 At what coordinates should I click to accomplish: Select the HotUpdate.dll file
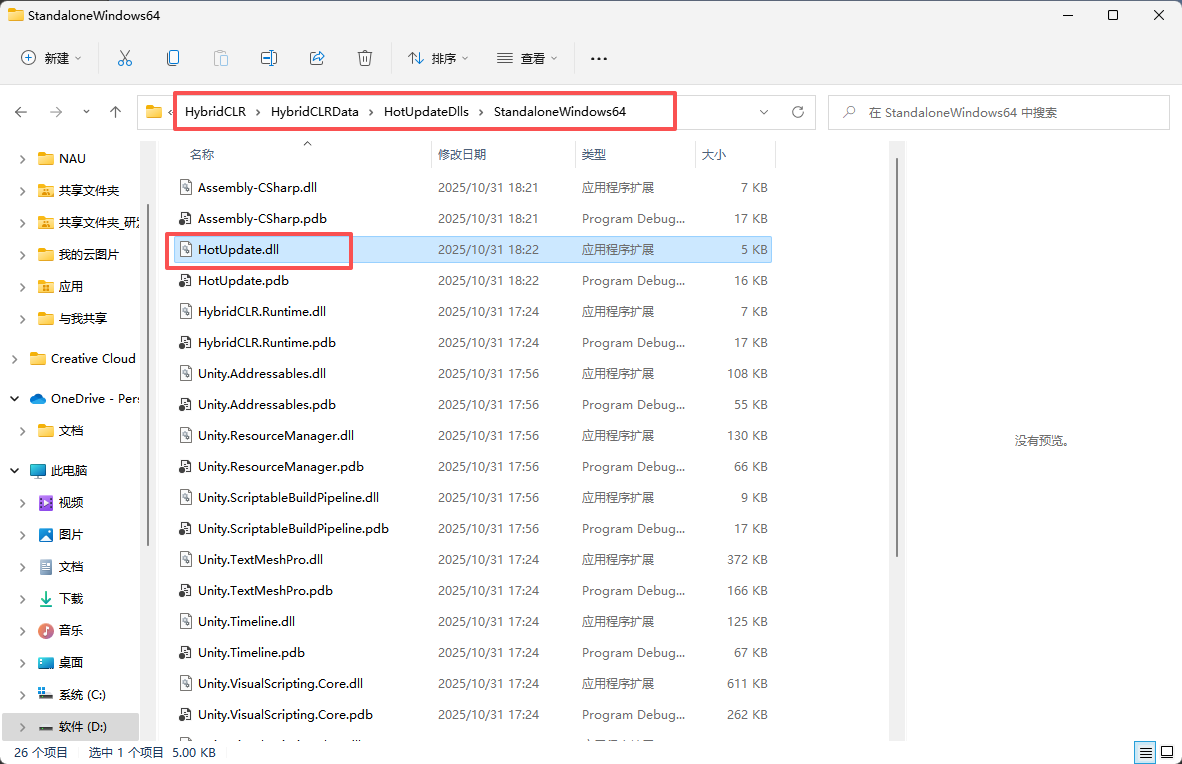473,250
